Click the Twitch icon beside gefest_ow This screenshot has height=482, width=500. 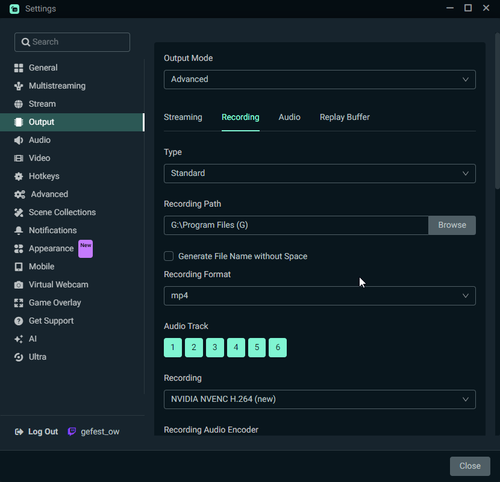(72, 432)
